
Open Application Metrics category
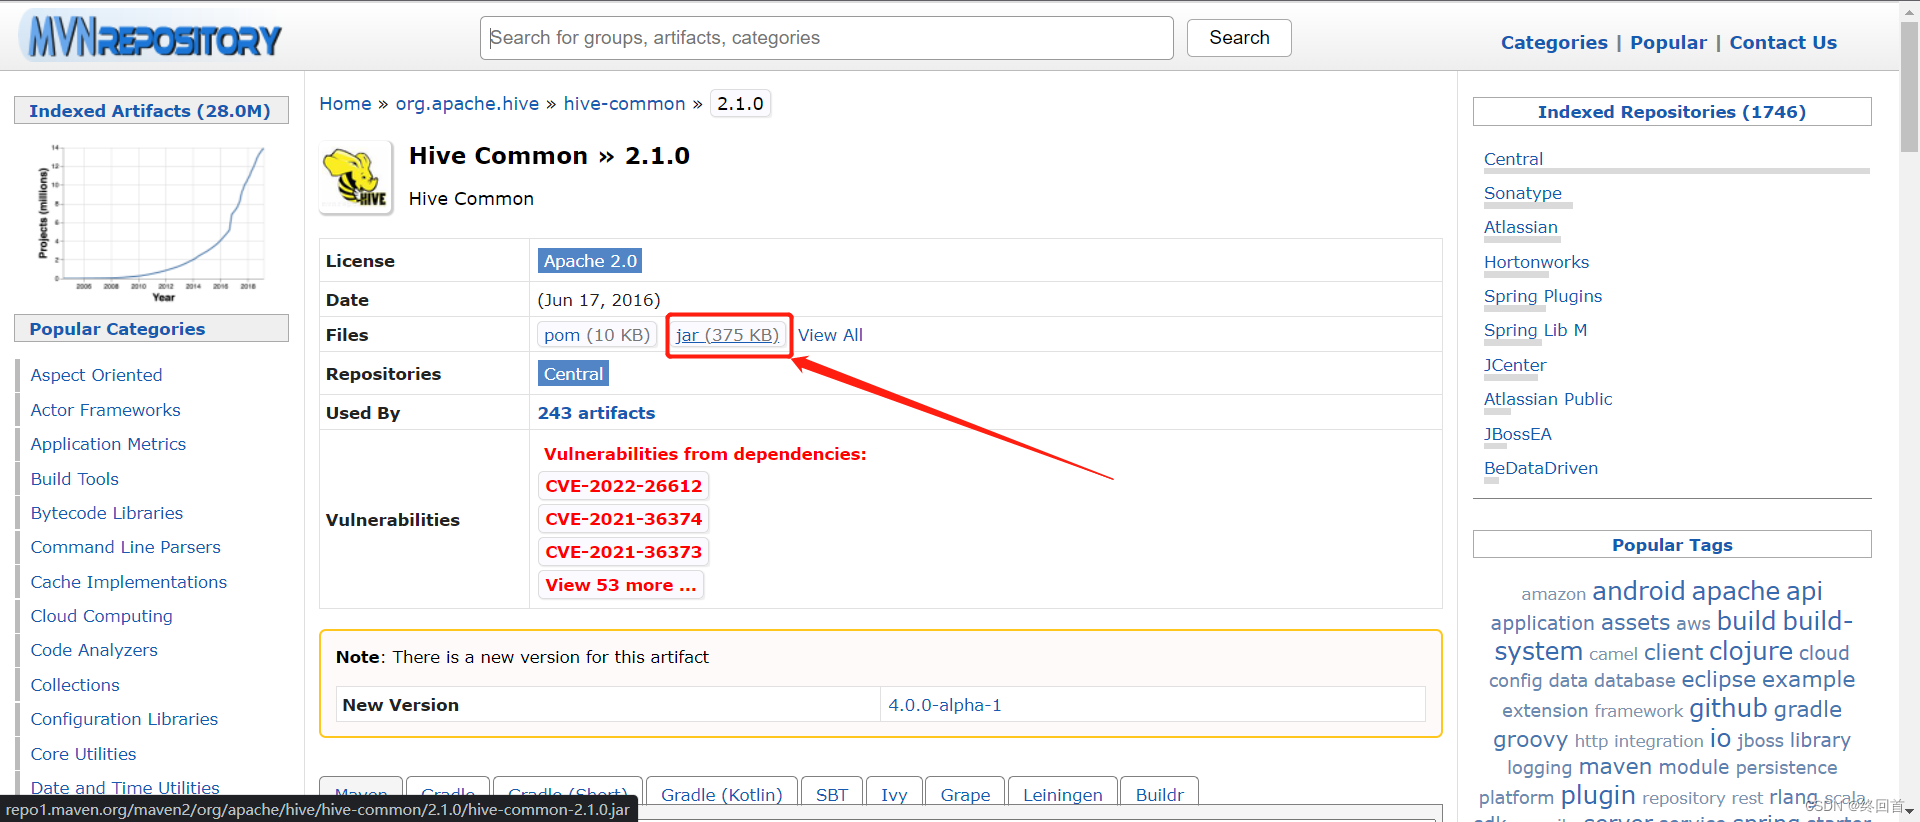108,444
